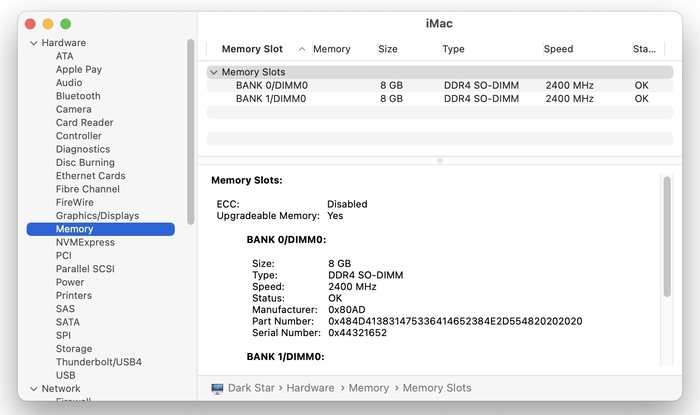700x415 pixels.
Task: Open Power in the sidebar
Action: point(70,282)
